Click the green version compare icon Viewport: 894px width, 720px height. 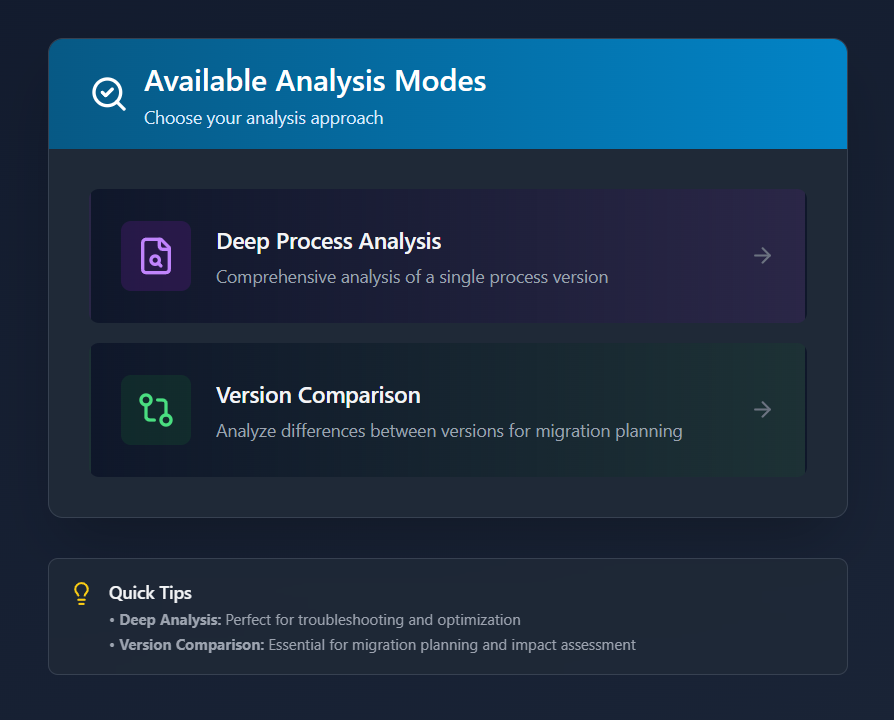pos(156,410)
